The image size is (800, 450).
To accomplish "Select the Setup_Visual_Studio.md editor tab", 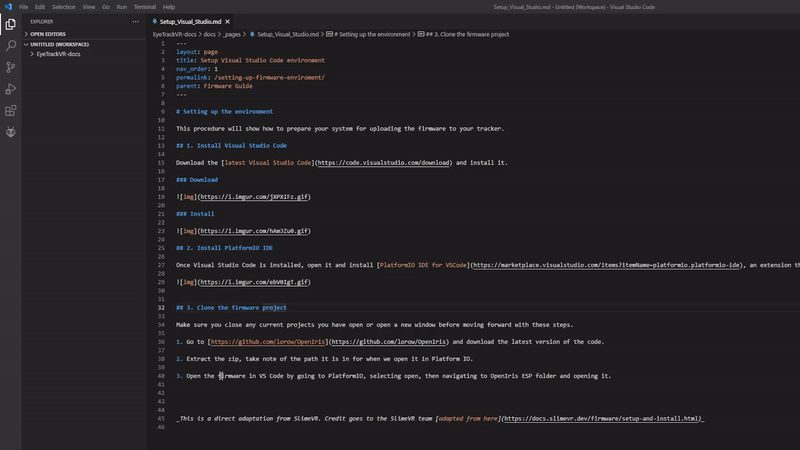I will click(x=190, y=21).
